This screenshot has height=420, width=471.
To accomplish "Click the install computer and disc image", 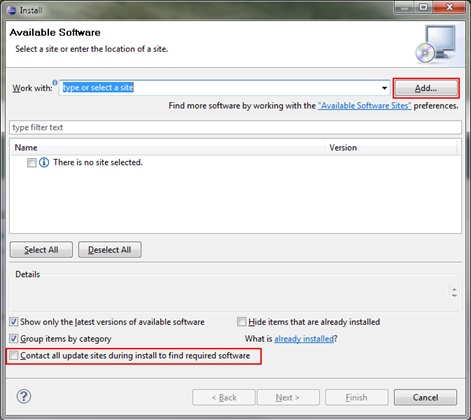I will [x=436, y=44].
